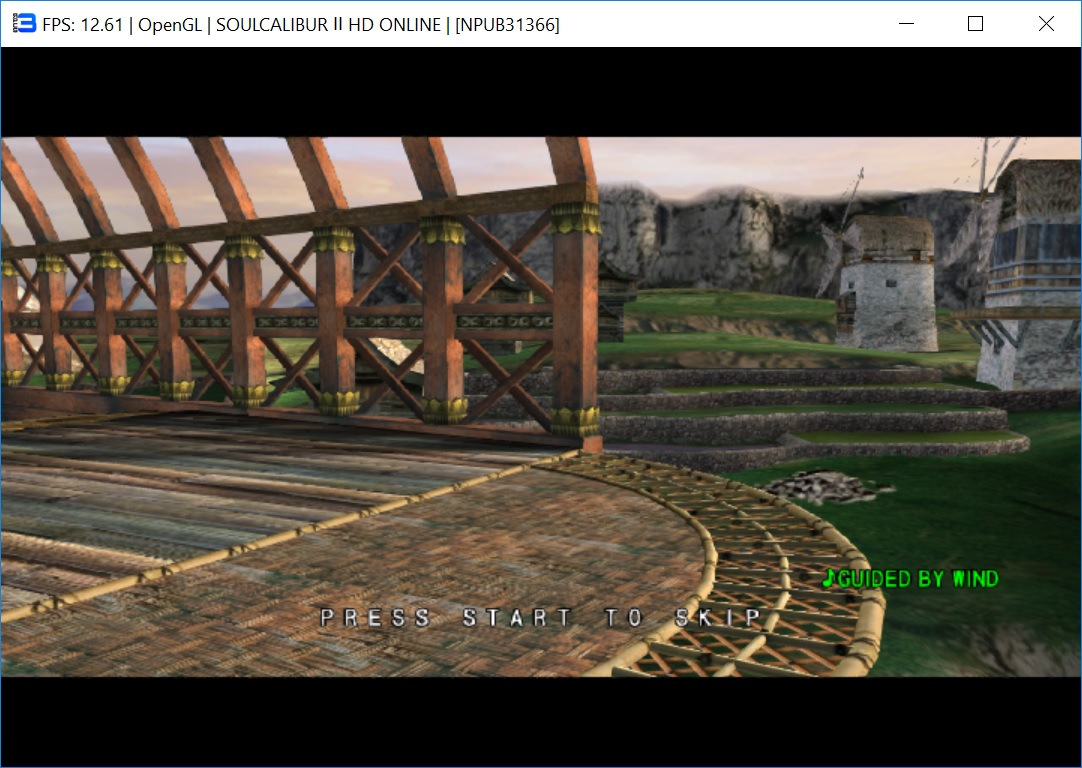
Task: Click the large building at right edge
Action: 1033,275
